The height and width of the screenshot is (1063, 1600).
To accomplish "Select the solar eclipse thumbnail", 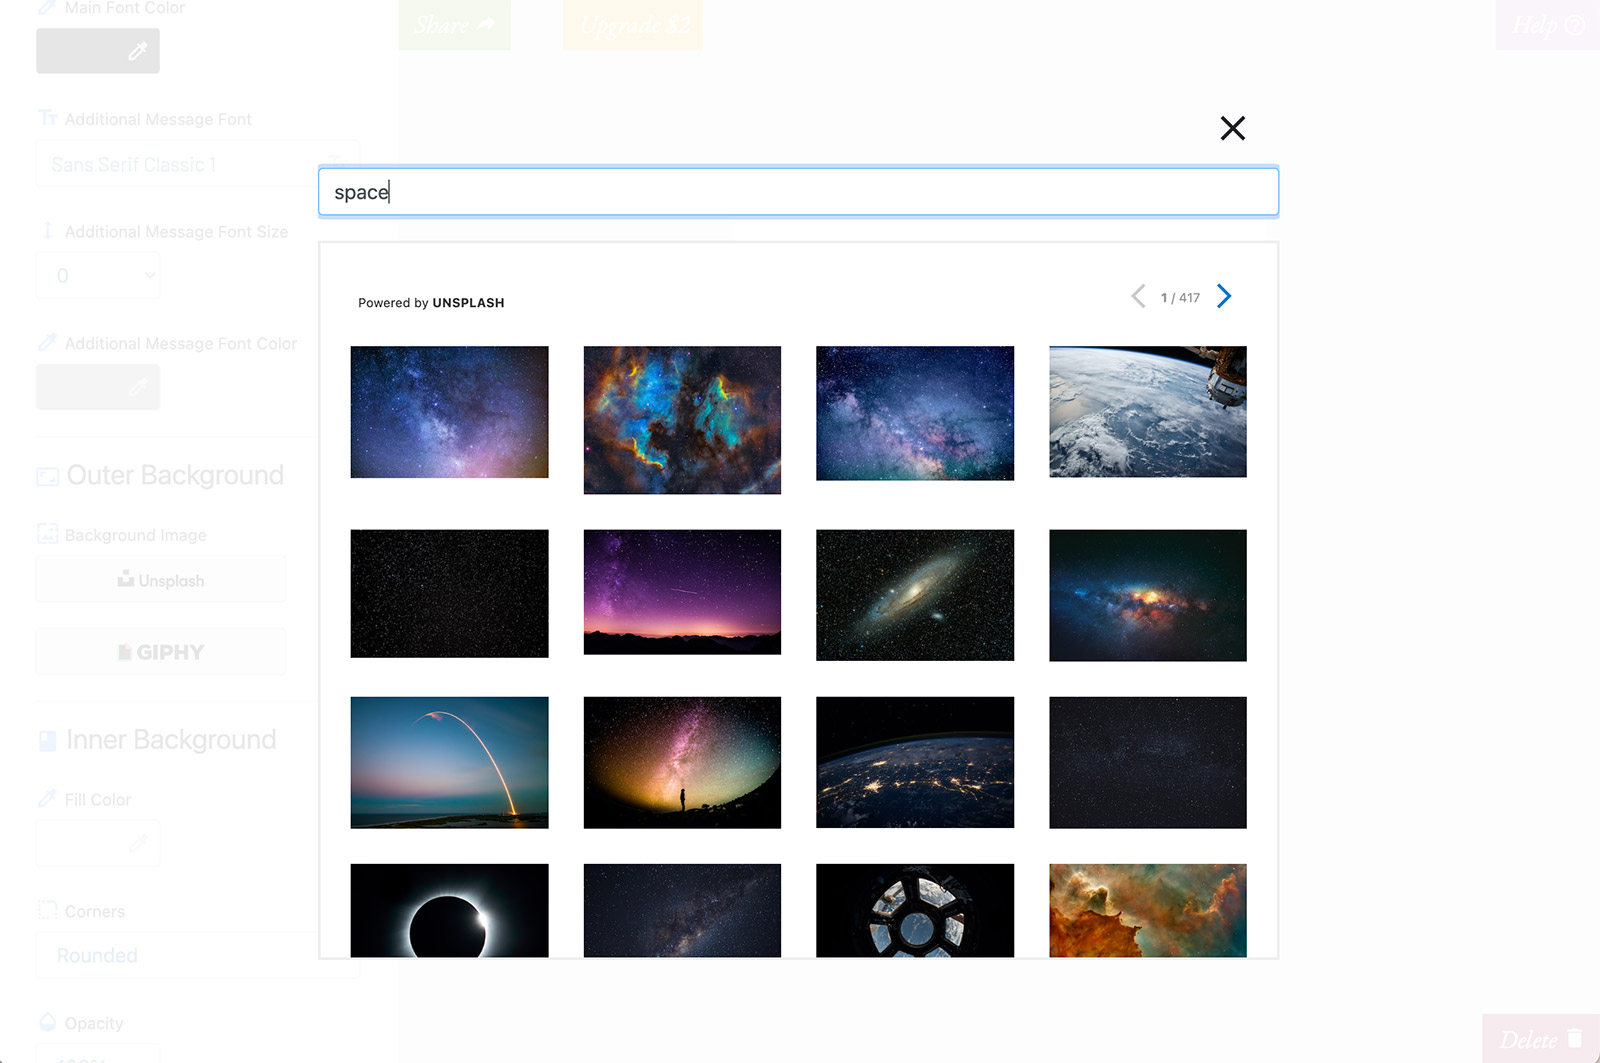I will click(449, 910).
